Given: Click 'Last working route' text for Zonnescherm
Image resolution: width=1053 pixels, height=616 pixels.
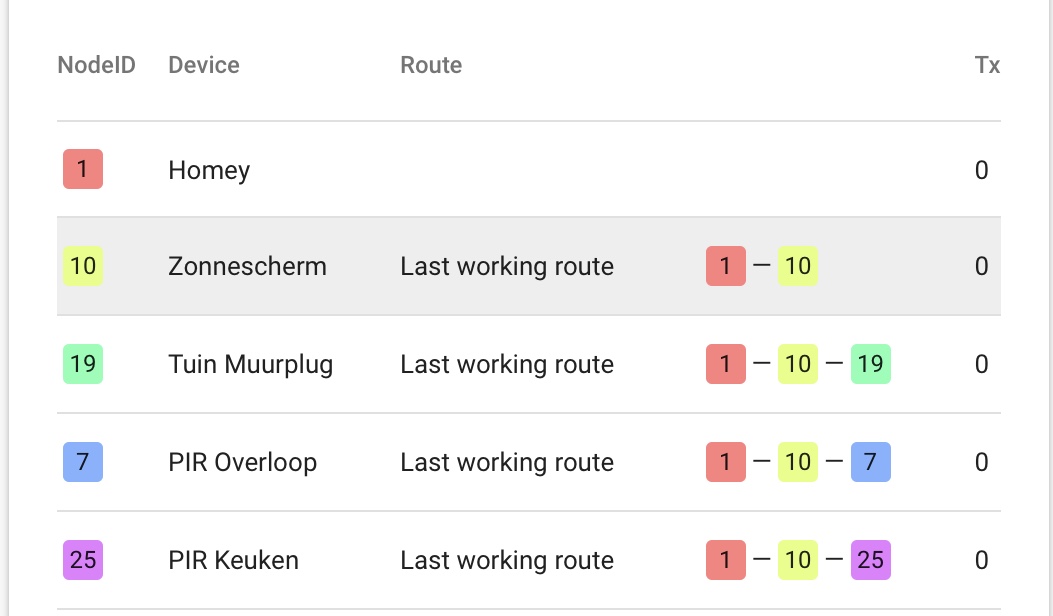Looking at the screenshot, I should pyautogui.click(x=507, y=267).
